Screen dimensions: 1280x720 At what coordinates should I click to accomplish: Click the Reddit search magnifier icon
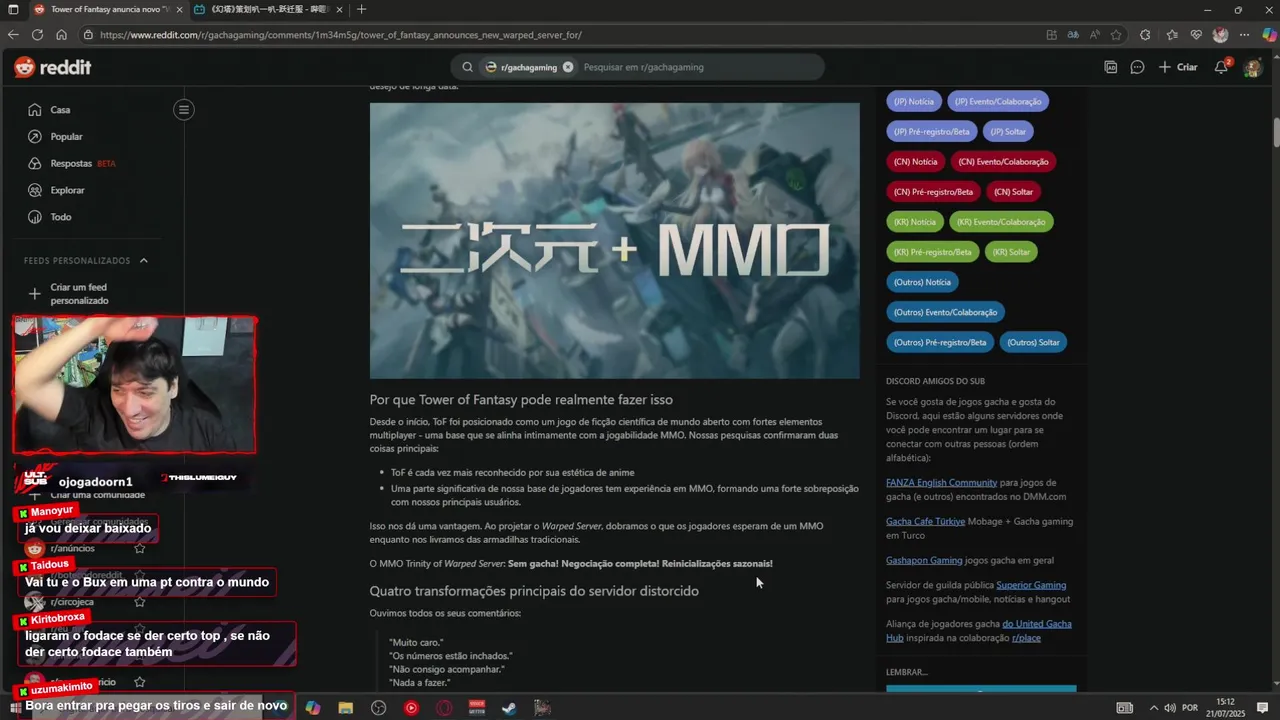(x=467, y=67)
